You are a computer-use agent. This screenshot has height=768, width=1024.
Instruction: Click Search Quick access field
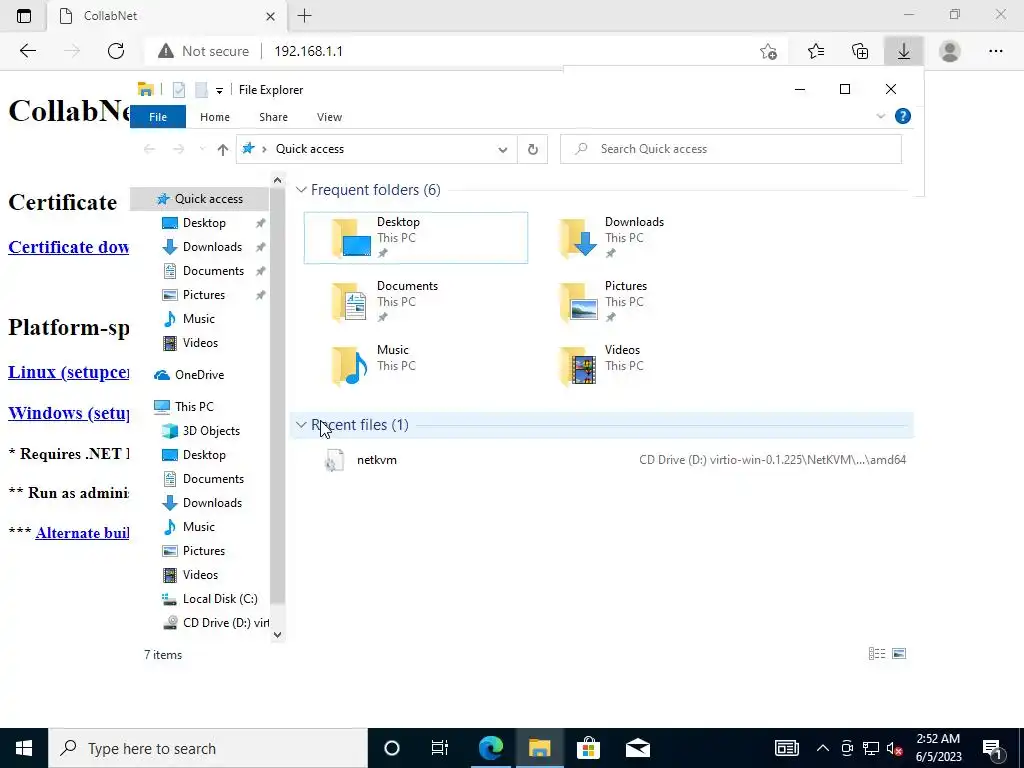point(731,149)
